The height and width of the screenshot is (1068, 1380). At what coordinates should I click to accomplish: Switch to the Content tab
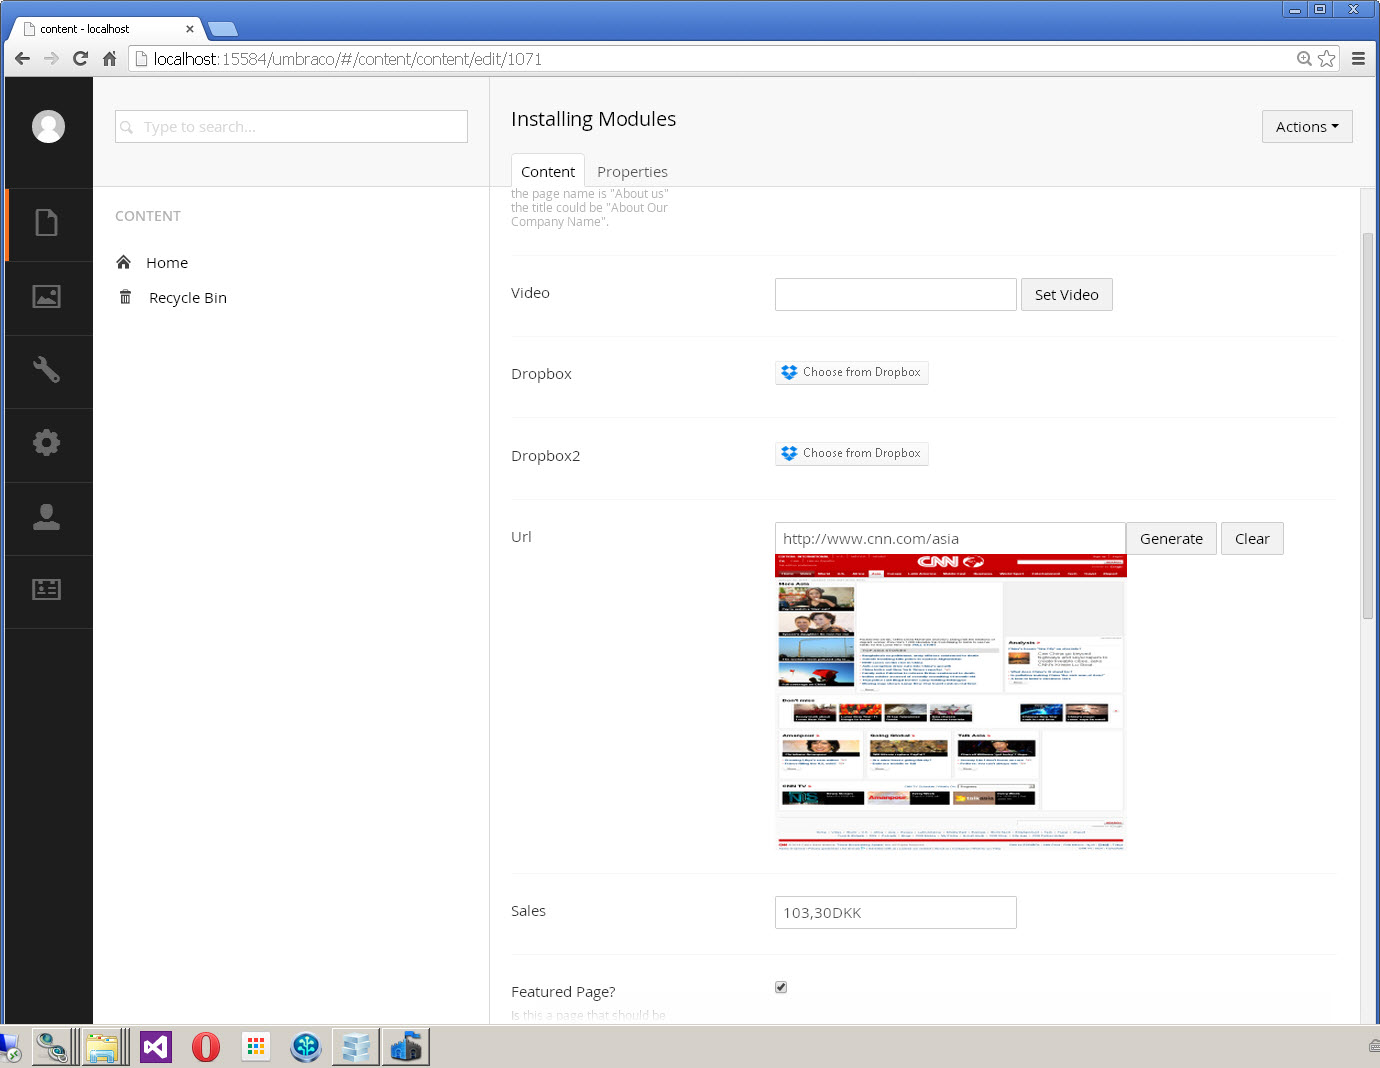[548, 171]
